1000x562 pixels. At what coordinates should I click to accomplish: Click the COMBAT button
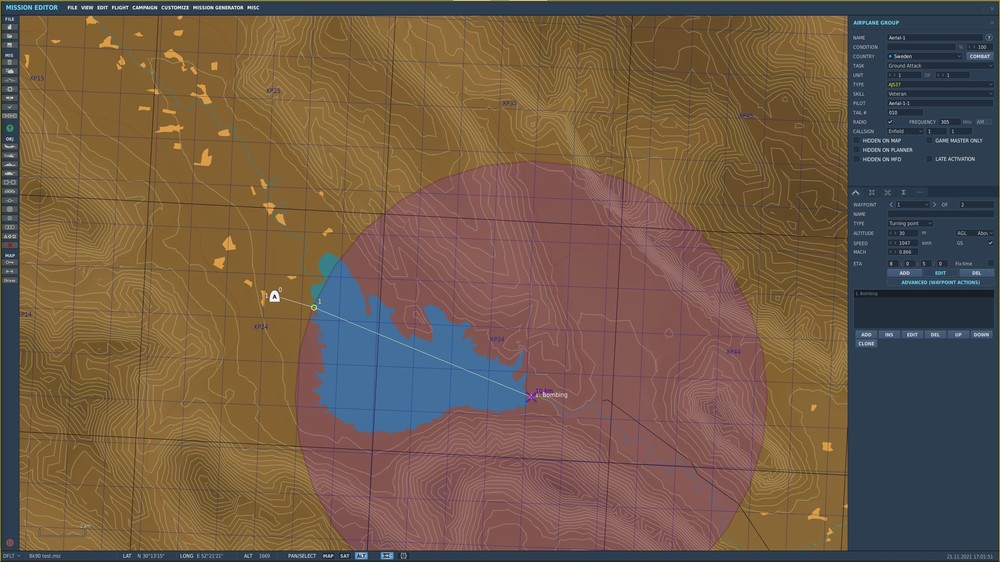(980, 56)
